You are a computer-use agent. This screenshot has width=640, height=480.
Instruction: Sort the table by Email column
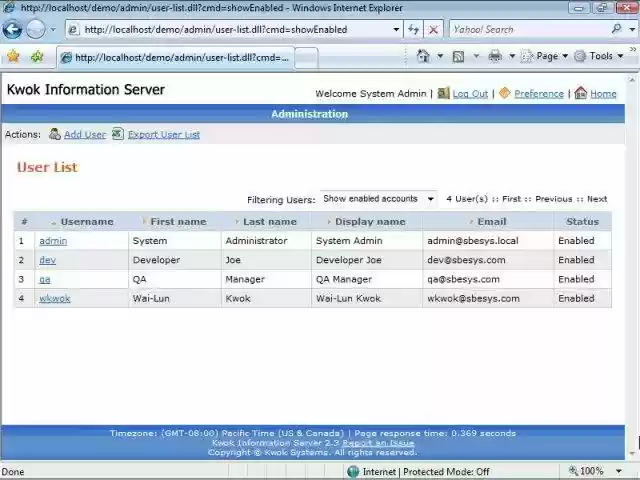tap(492, 222)
